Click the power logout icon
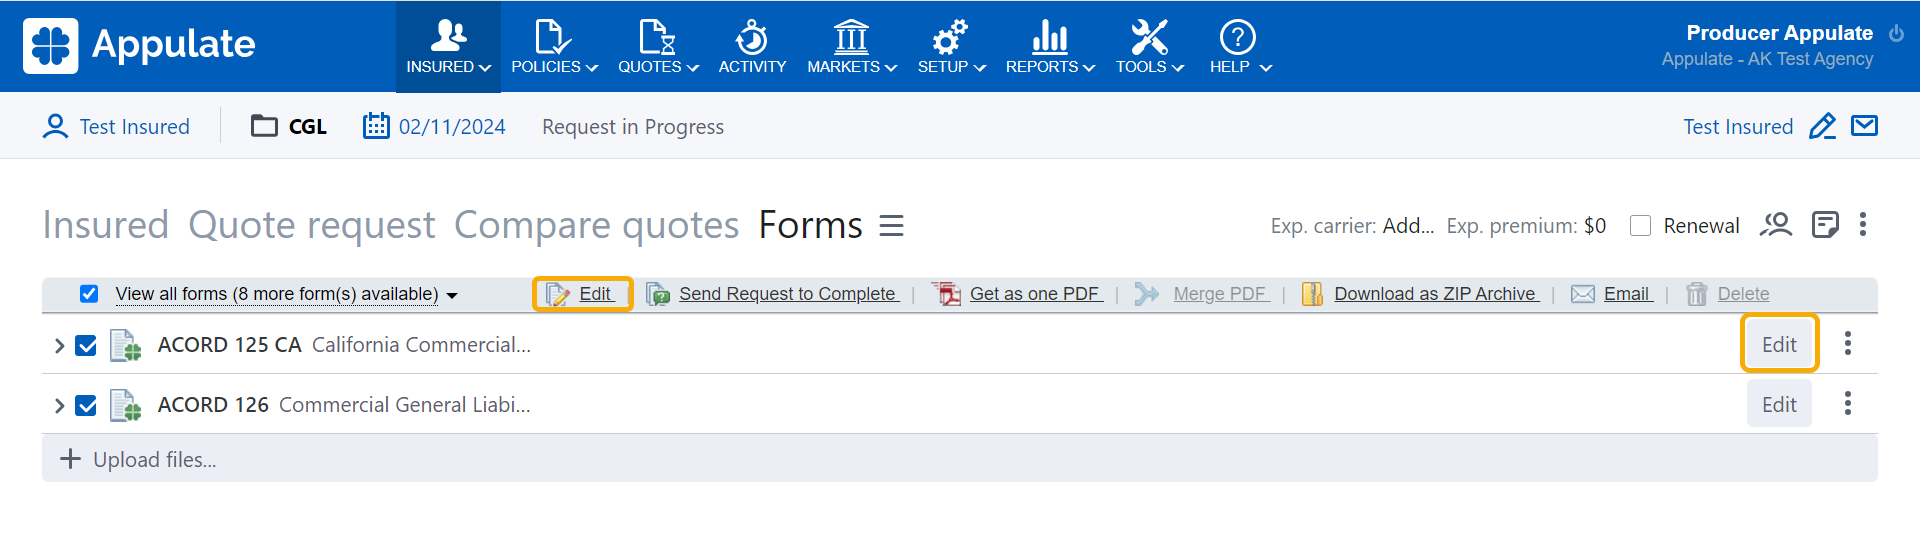This screenshot has height=544, width=1920. pyautogui.click(x=1896, y=34)
